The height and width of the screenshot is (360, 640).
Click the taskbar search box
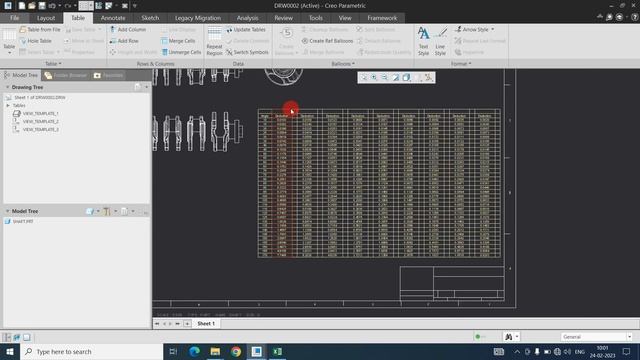click(91, 351)
